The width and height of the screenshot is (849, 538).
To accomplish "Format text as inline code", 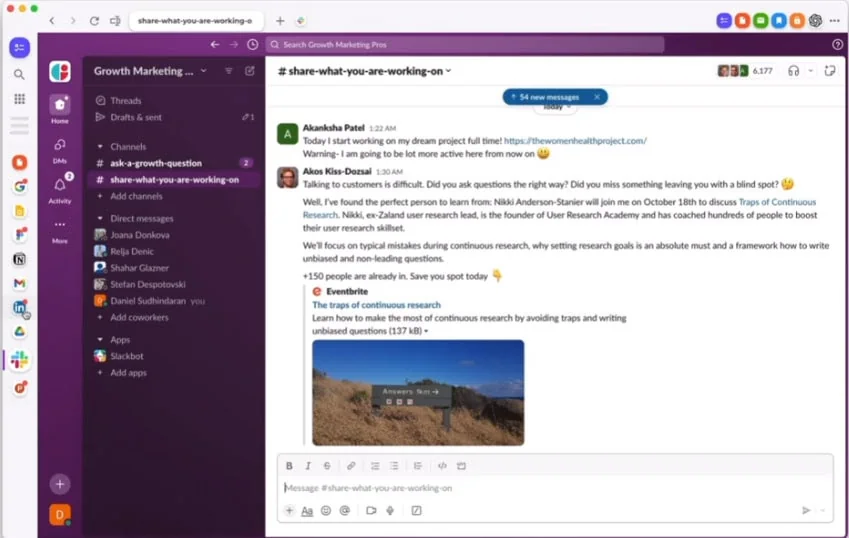I will (442, 466).
